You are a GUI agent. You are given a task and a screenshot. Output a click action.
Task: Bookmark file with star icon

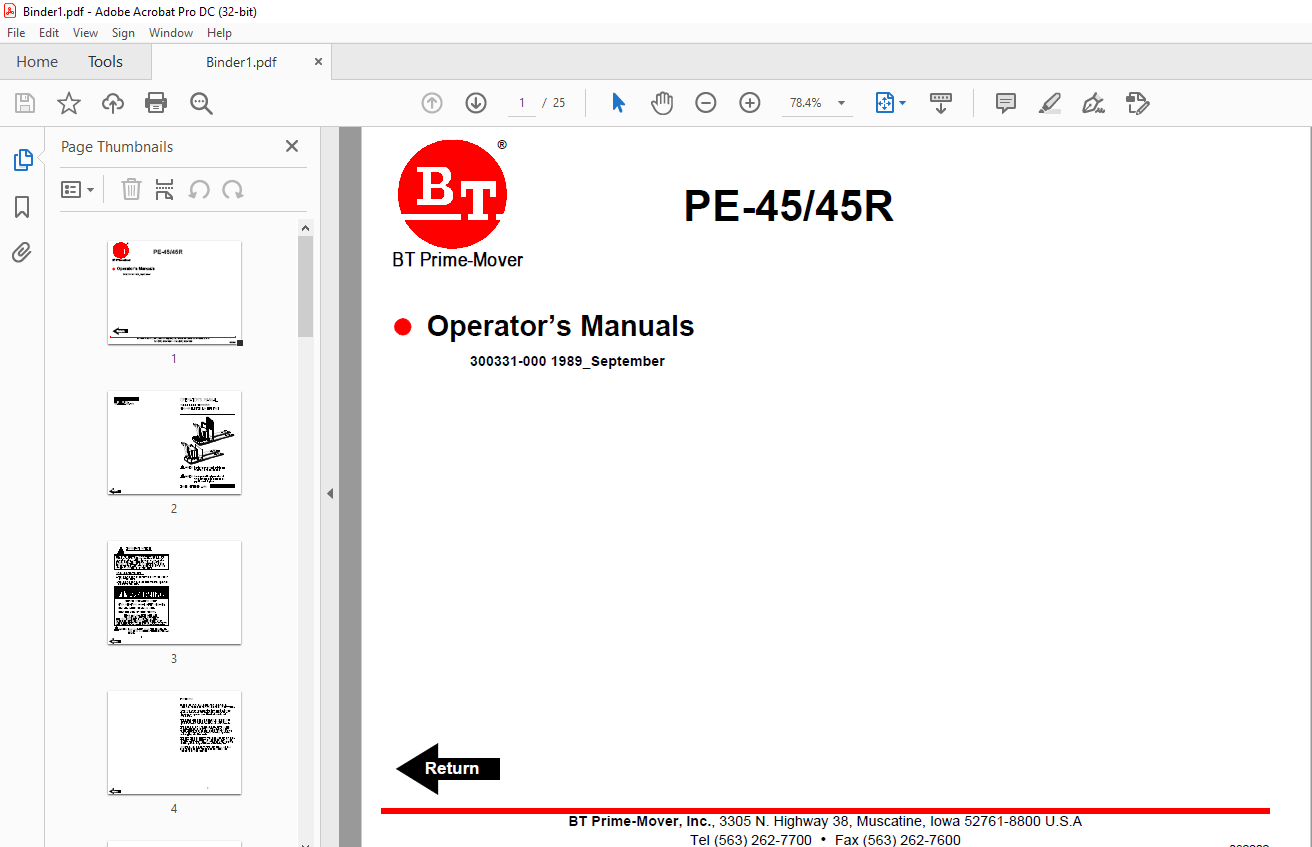click(x=69, y=103)
